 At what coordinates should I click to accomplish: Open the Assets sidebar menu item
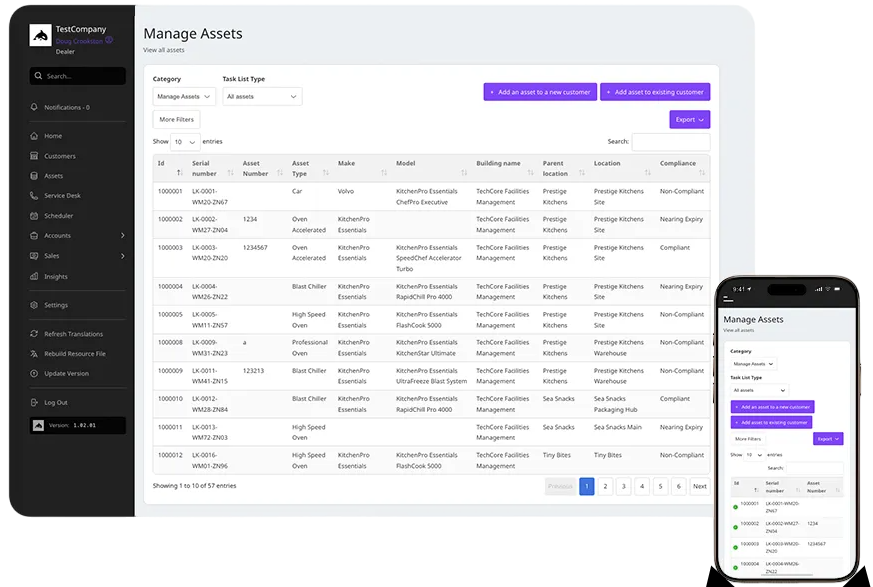tap(53, 176)
